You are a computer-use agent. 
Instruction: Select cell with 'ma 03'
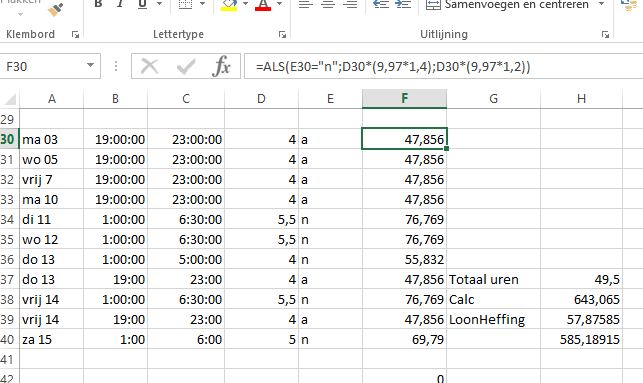(52, 139)
